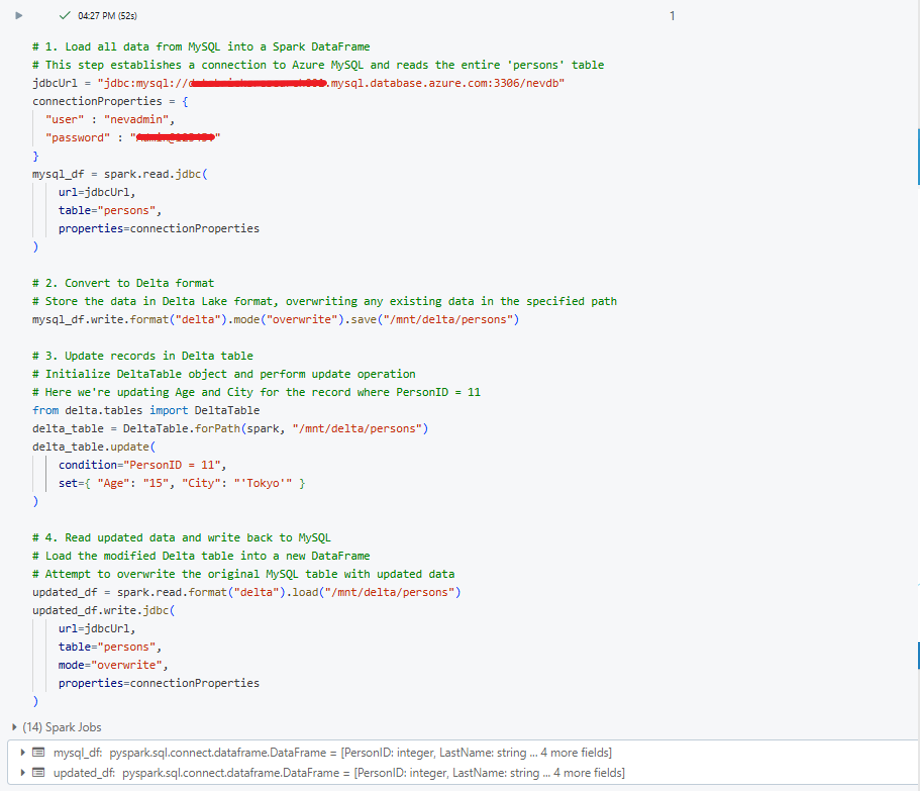The width and height of the screenshot is (920, 791).
Task: Click the upper blue marker on scrollbar
Action: (x=917, y=155)
